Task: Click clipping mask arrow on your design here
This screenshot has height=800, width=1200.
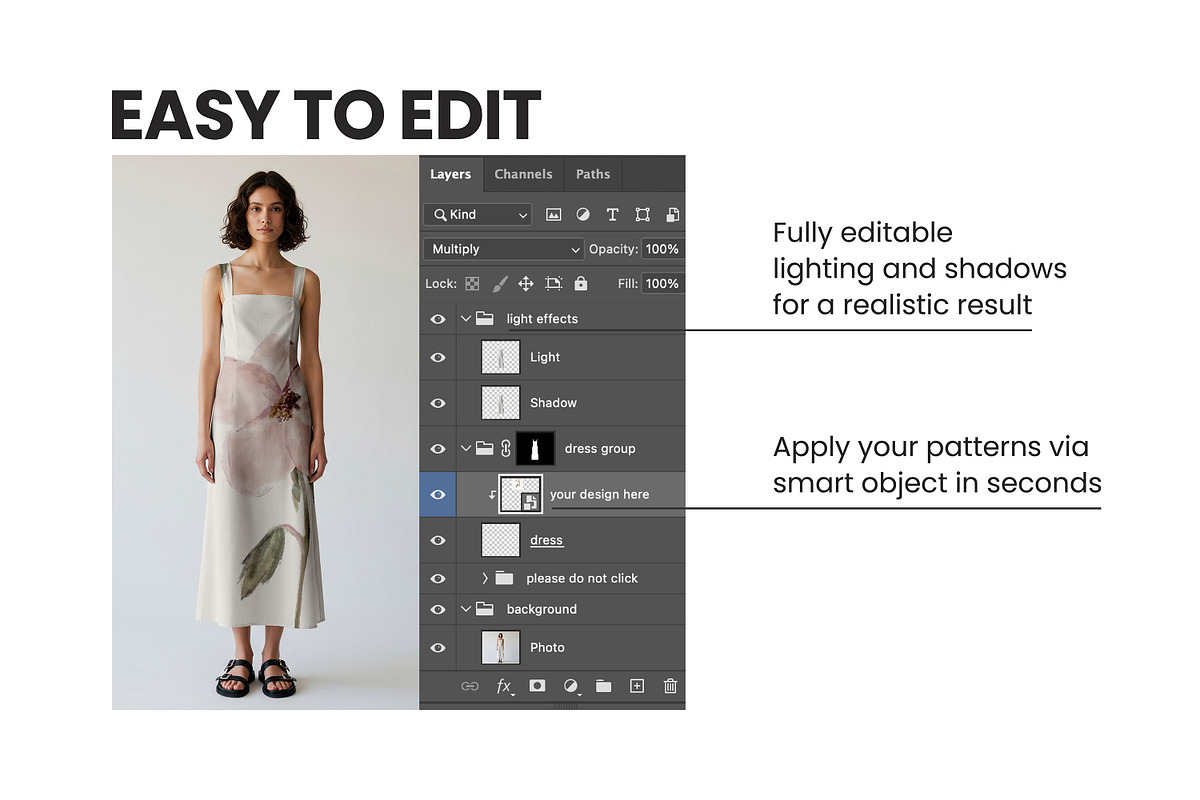Action: tap(492, 495)
